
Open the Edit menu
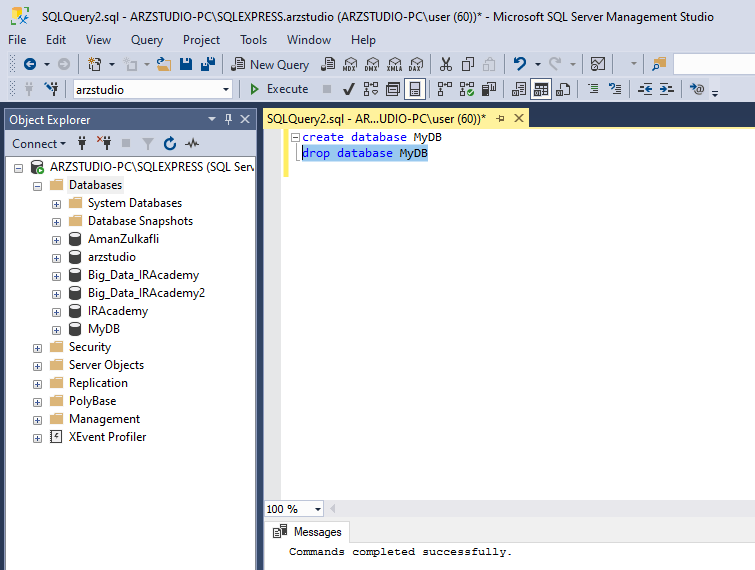pyautogui.click(x=56, y=39)
